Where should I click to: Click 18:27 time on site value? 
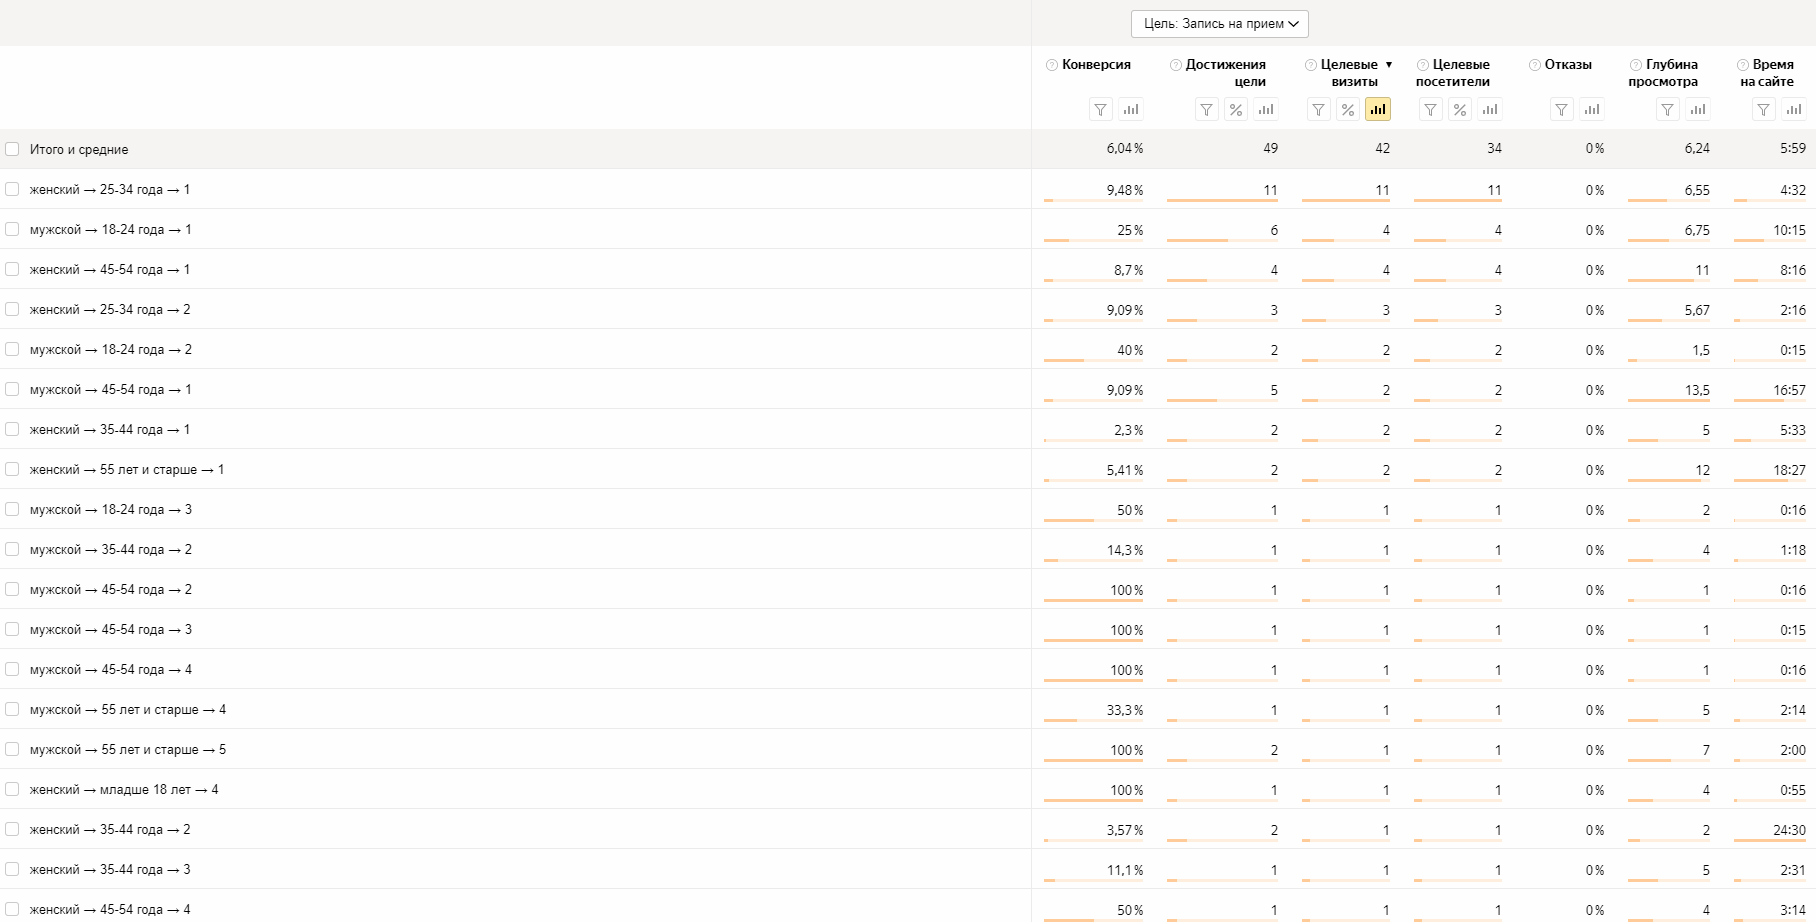tap(1789, 470)
